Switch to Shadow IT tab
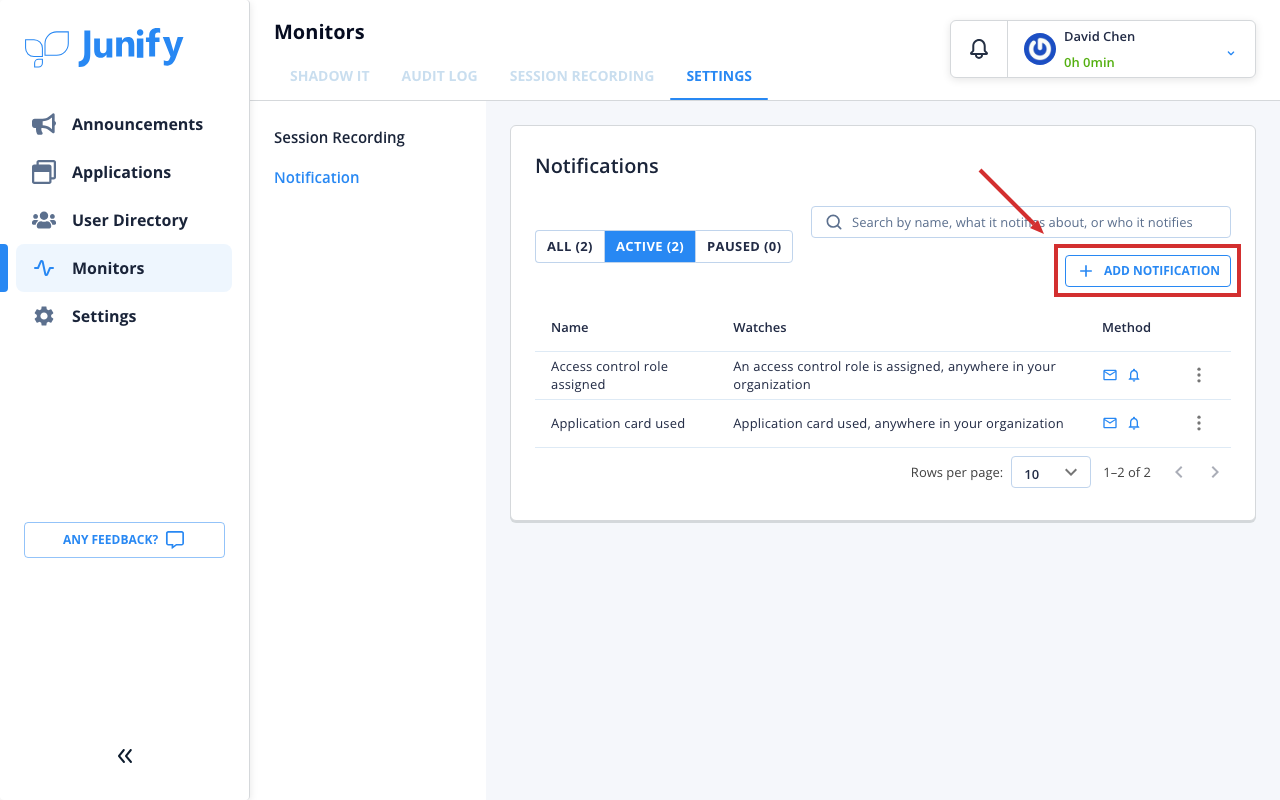 click(330, 76)
